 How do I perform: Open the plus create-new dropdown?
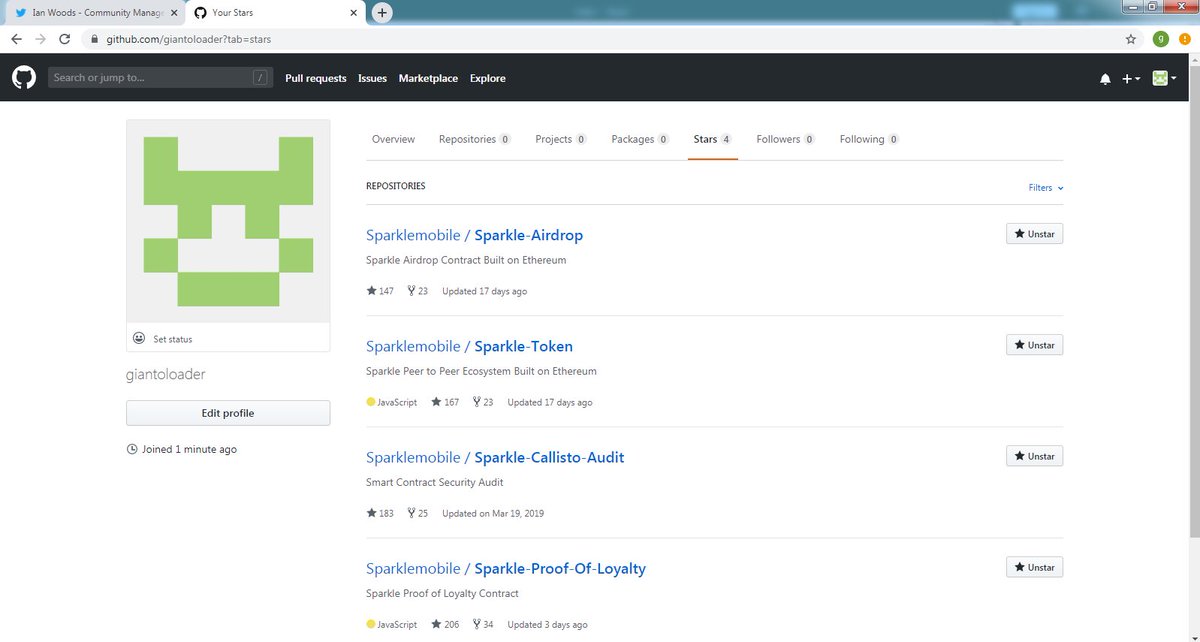[1131, 79]
